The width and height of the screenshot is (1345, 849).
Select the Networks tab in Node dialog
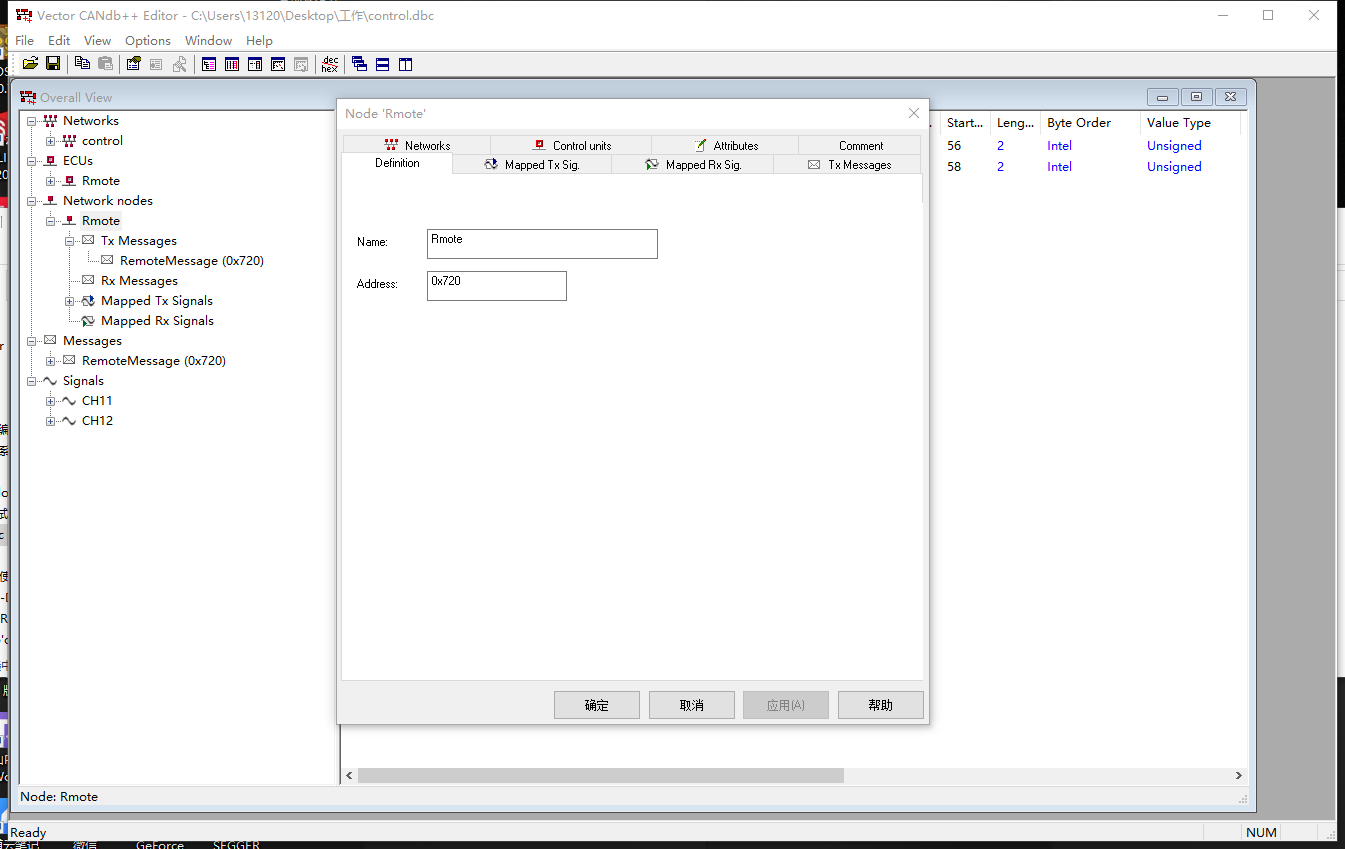(416, 144)
